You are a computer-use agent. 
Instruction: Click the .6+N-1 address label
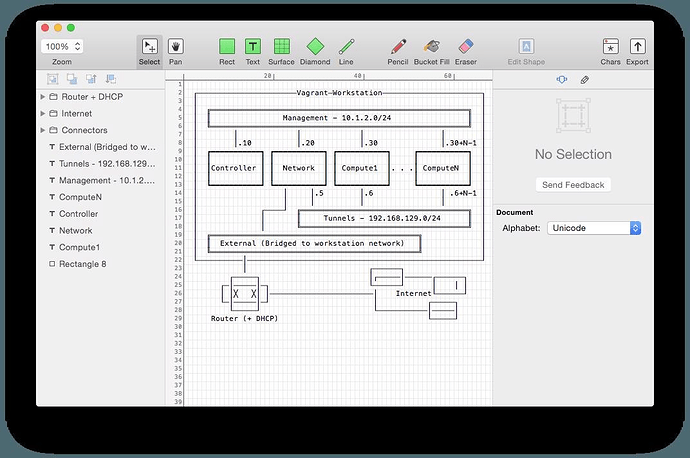tap(463, 193)
